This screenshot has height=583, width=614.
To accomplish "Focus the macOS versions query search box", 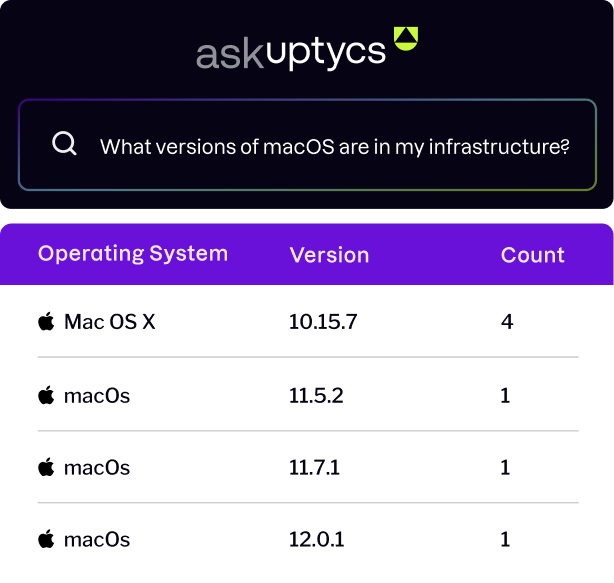I will point(307,145).
